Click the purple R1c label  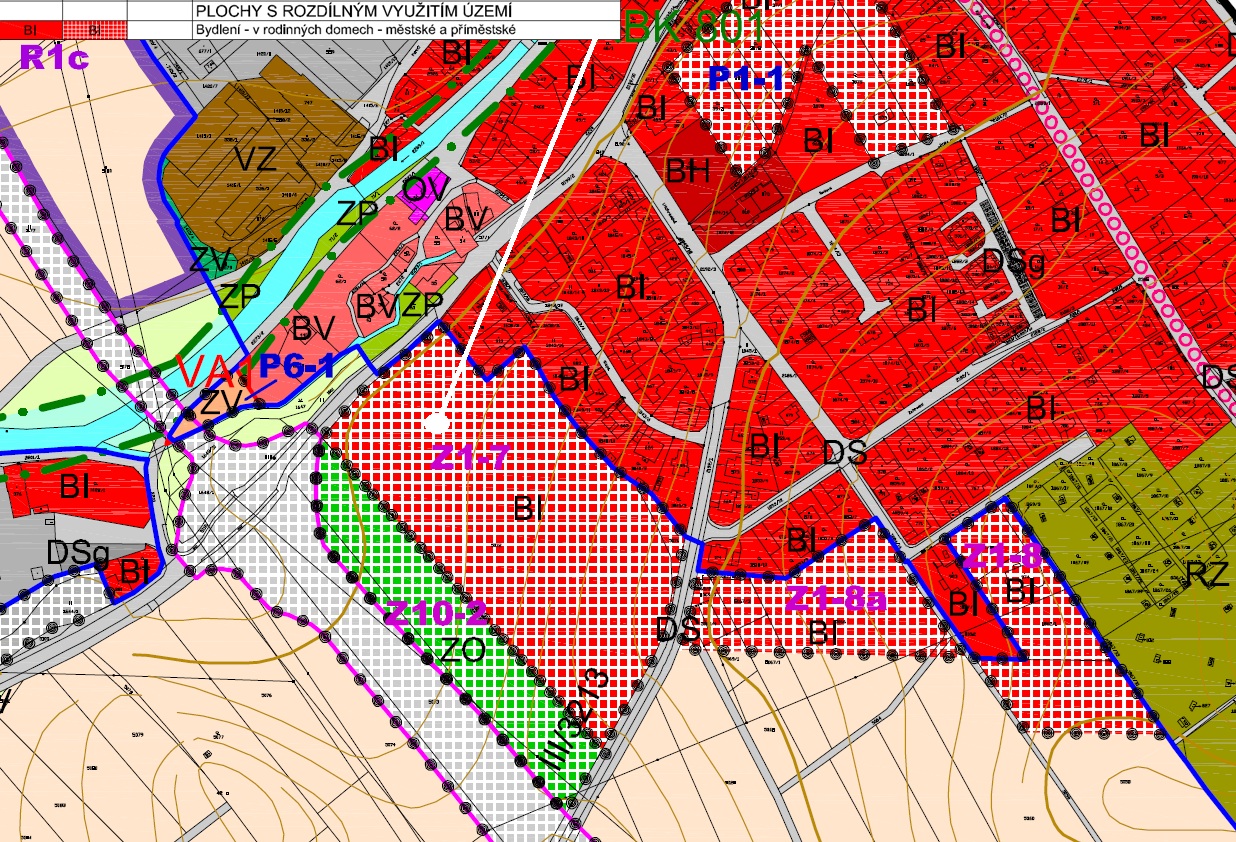click(x=54, y=56)
